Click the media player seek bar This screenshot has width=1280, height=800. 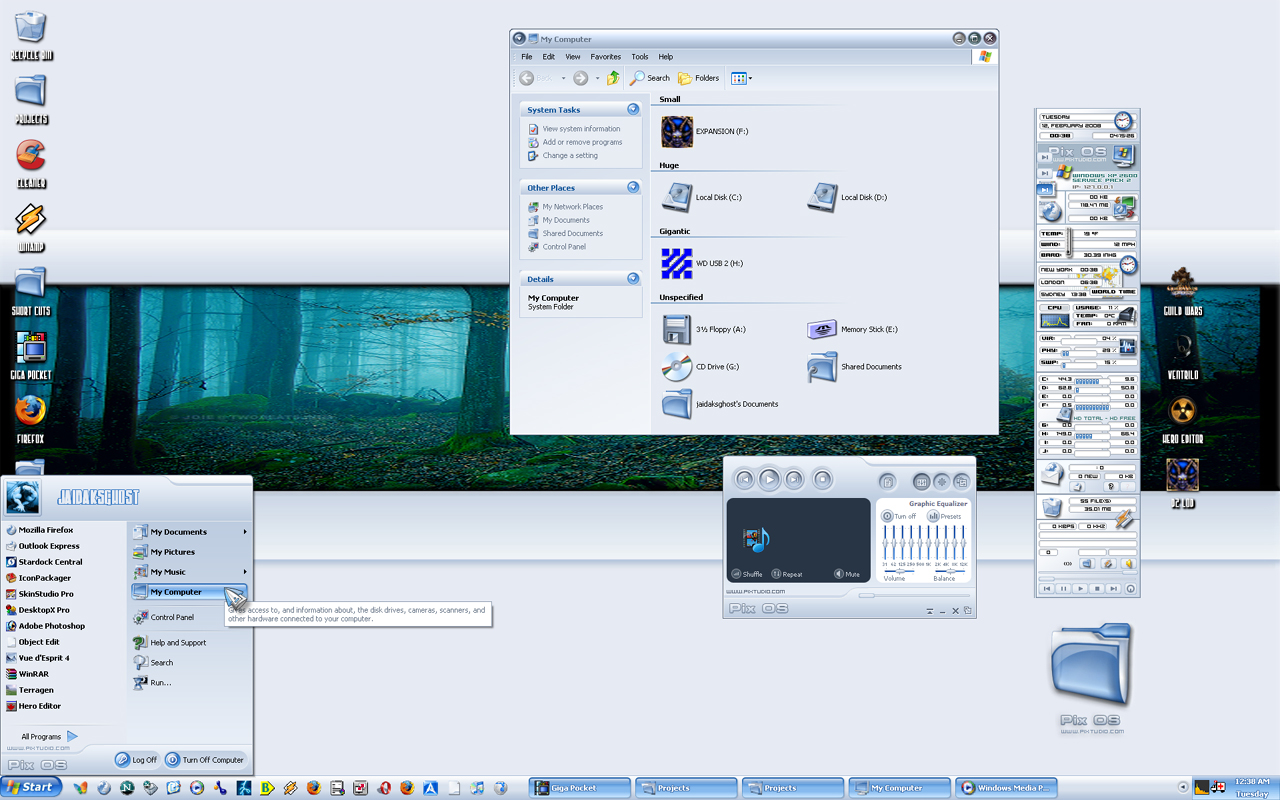[x=913, y=595]
